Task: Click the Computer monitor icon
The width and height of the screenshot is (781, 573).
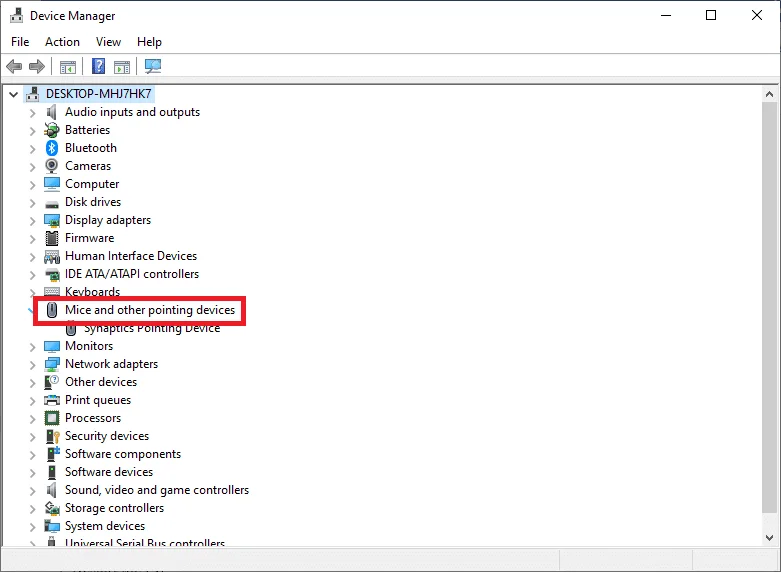Action: coord(52,184)
